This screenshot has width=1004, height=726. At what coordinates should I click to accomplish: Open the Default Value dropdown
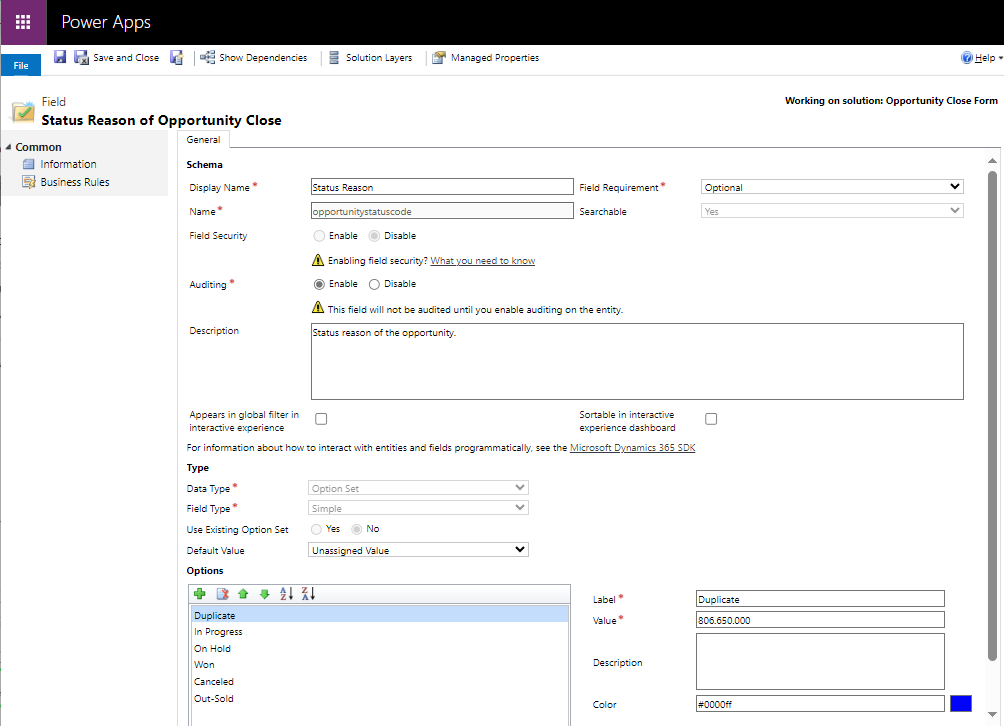(x=418, y=550)
